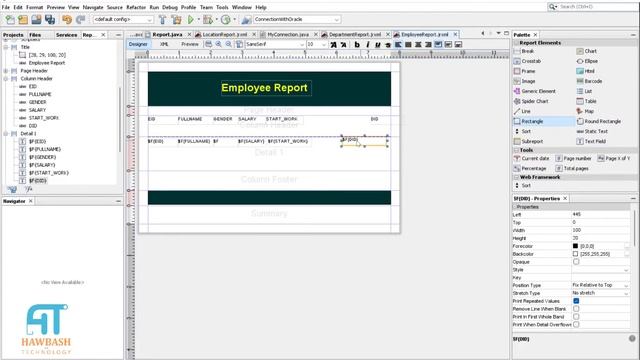Expand the Page Header tree node
The width and height of the screenshot is (640, 360).
[6, 71]
